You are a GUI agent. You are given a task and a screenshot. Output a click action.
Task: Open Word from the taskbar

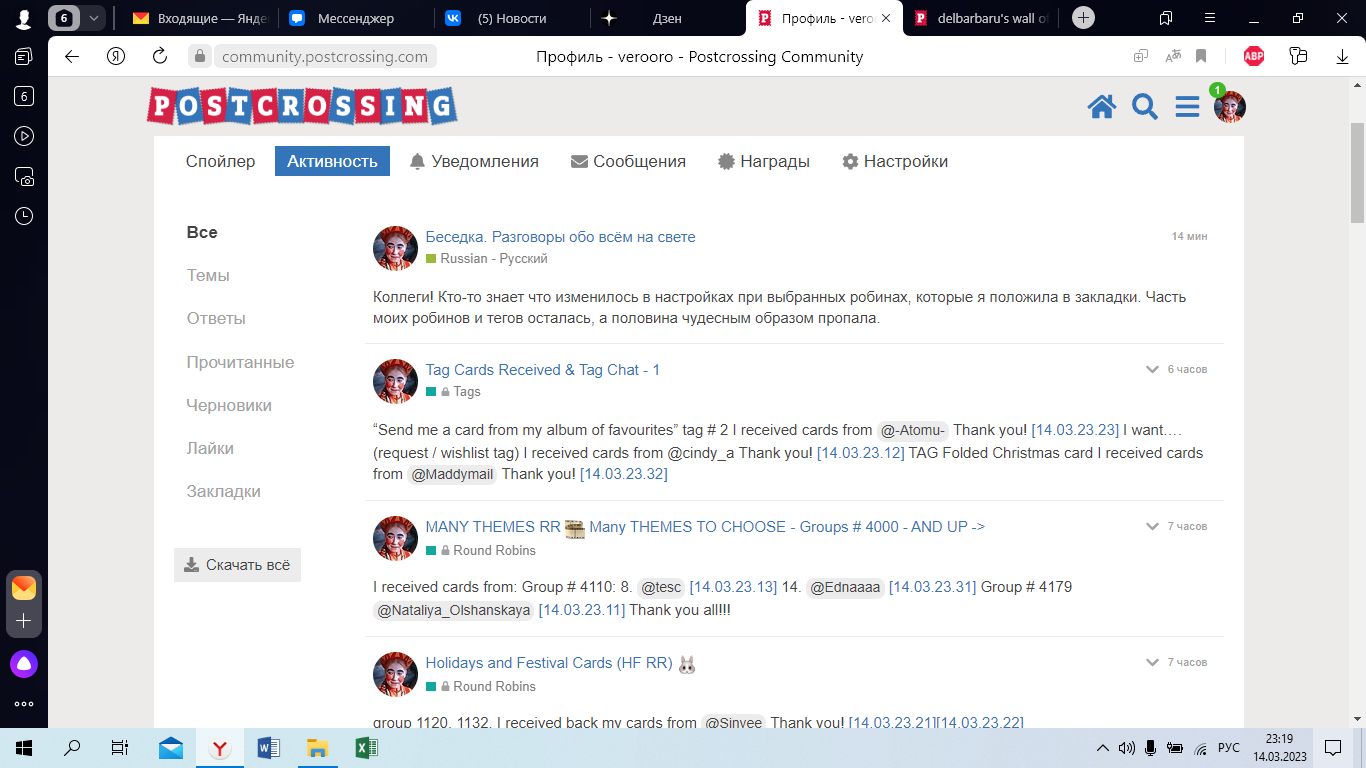[268, 748]
